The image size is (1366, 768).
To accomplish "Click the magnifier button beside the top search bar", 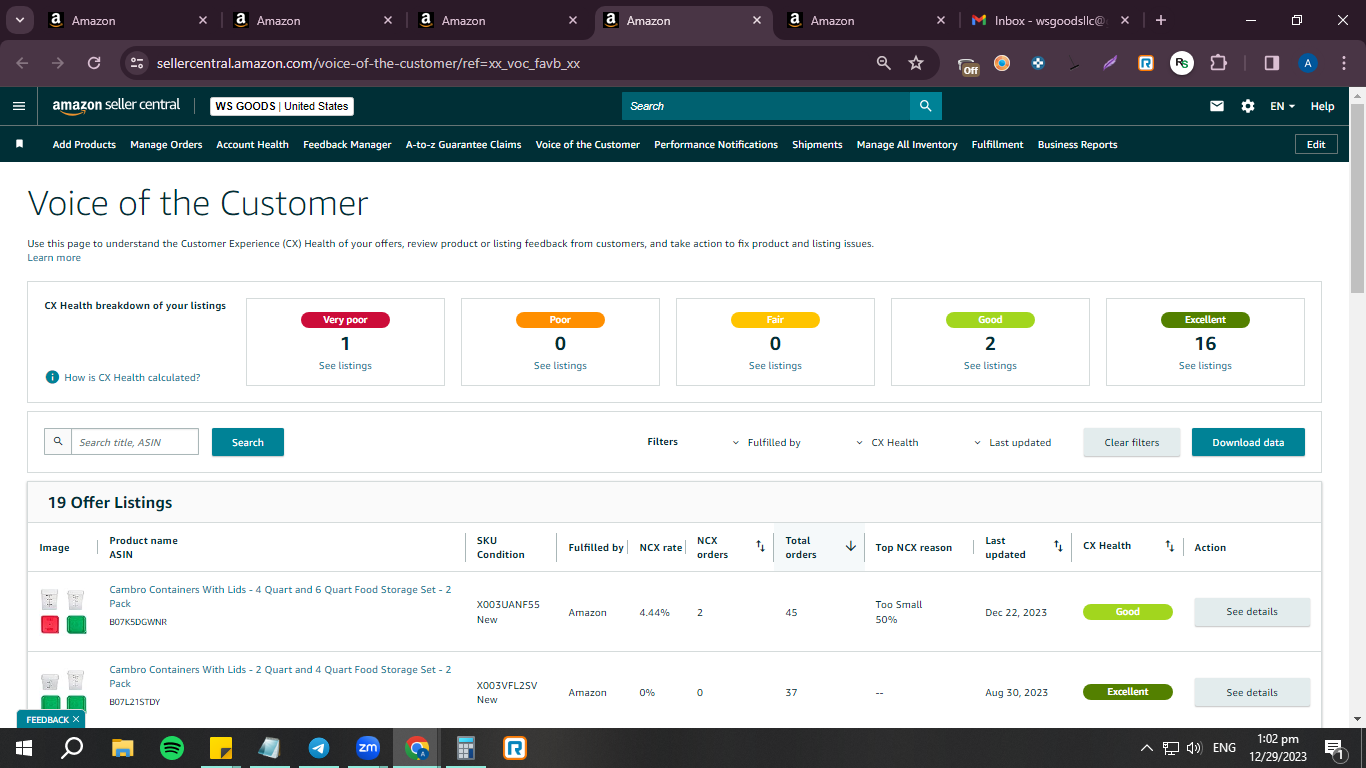I will pos(925,106).
